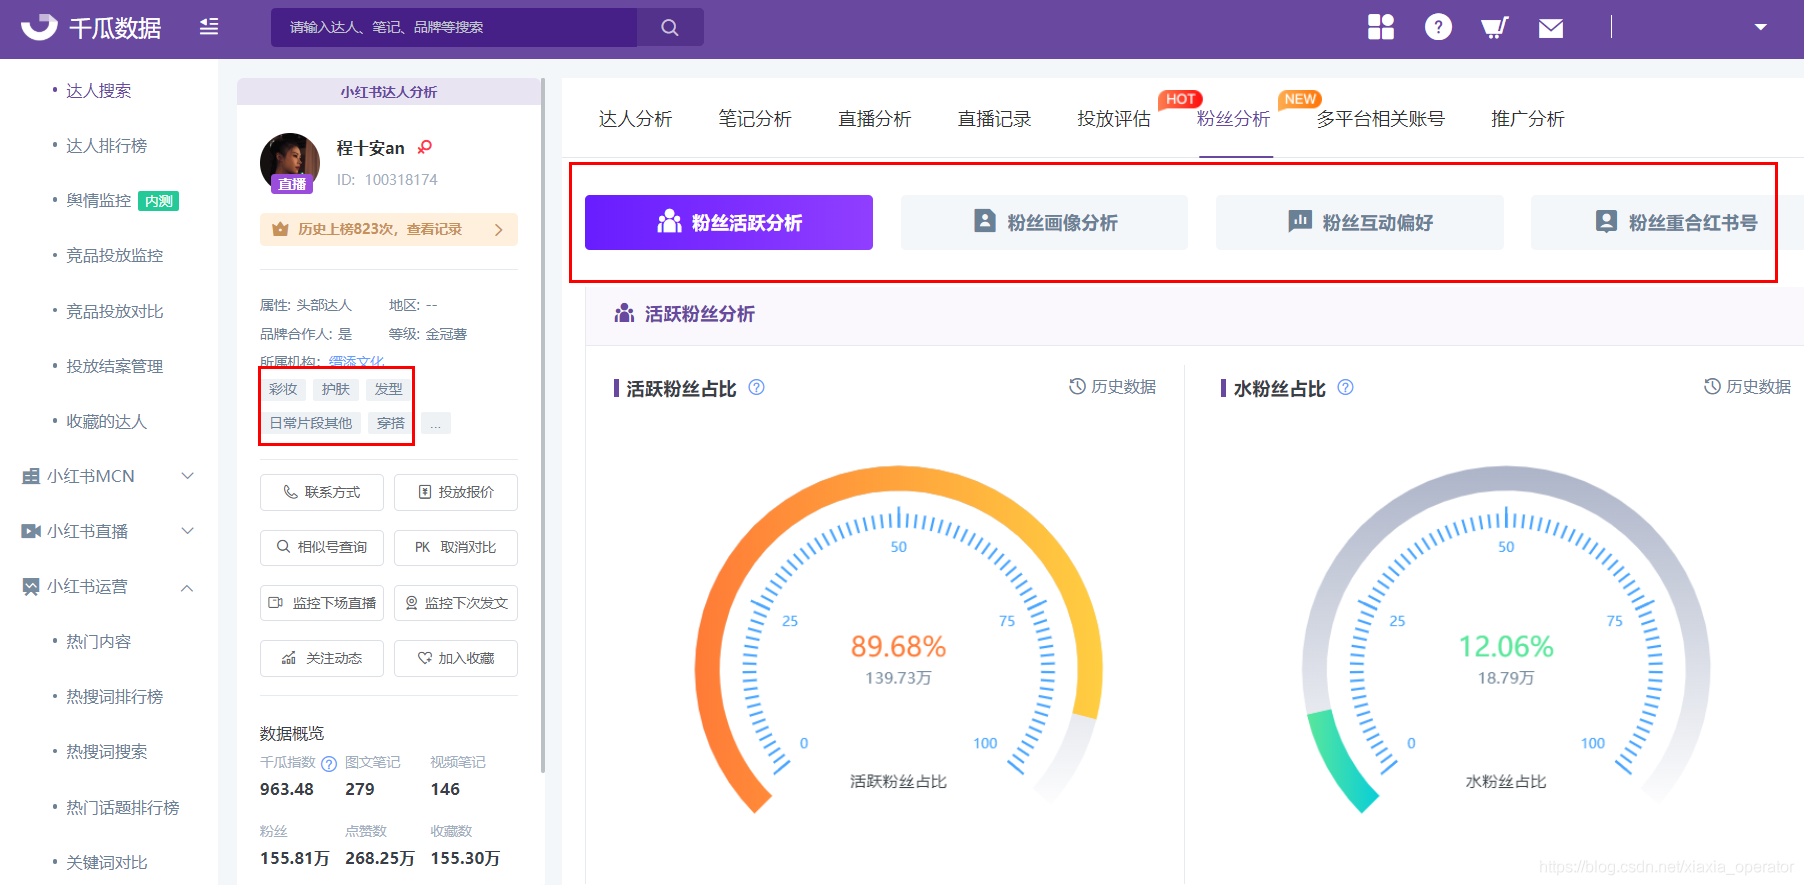Click the 投放报价 button
Viewport: 1804px width, 885px height.
[x=456, y=492]
